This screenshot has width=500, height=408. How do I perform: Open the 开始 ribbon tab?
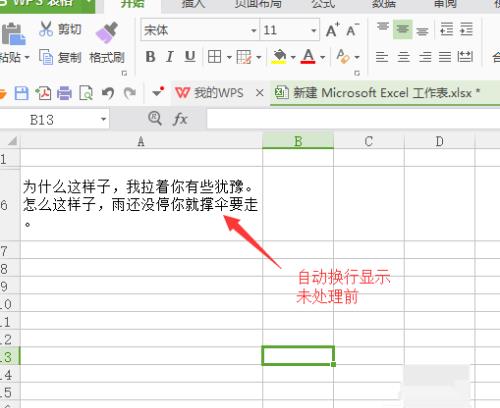132,4
